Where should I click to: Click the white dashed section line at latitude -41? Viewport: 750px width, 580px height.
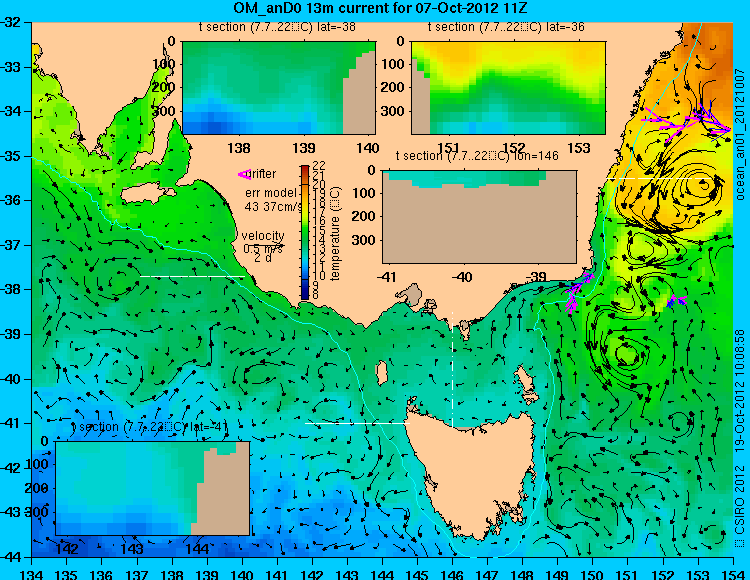pos(357,423)
